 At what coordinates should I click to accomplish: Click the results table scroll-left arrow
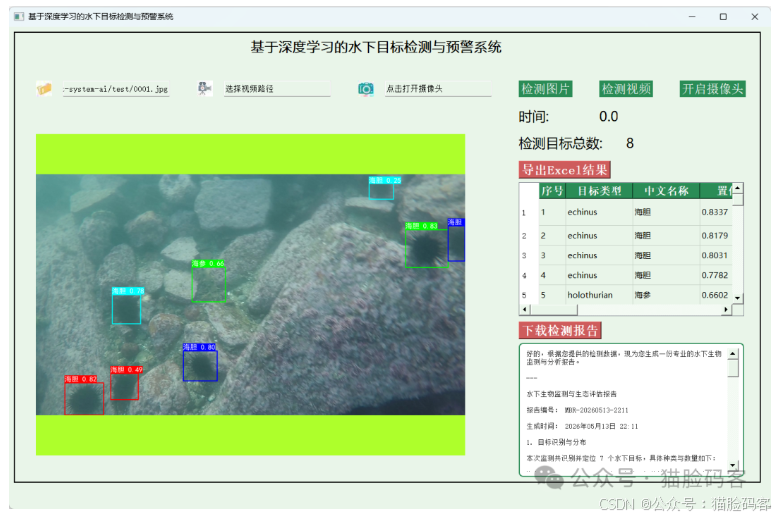pyautogui.click(x=525, y=310)
